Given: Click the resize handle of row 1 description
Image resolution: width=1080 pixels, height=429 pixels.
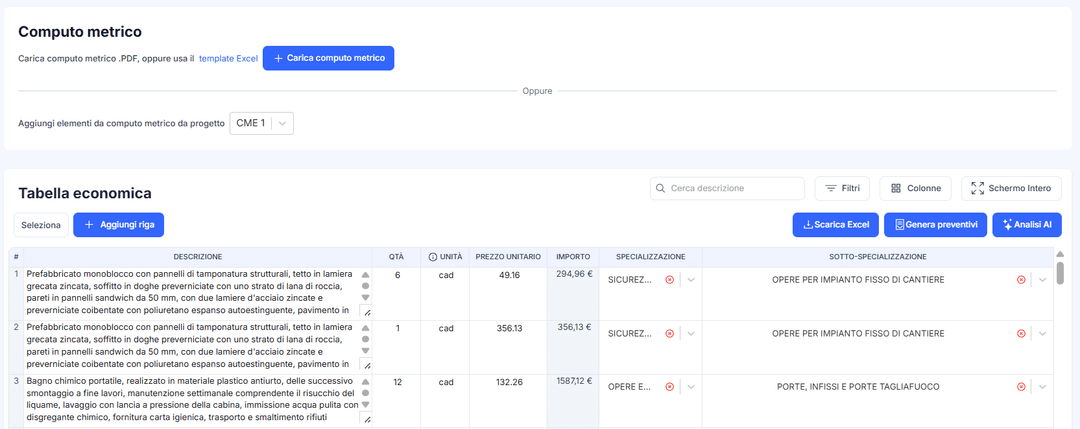Looking at the screenshot, I should tap(366, 312).
